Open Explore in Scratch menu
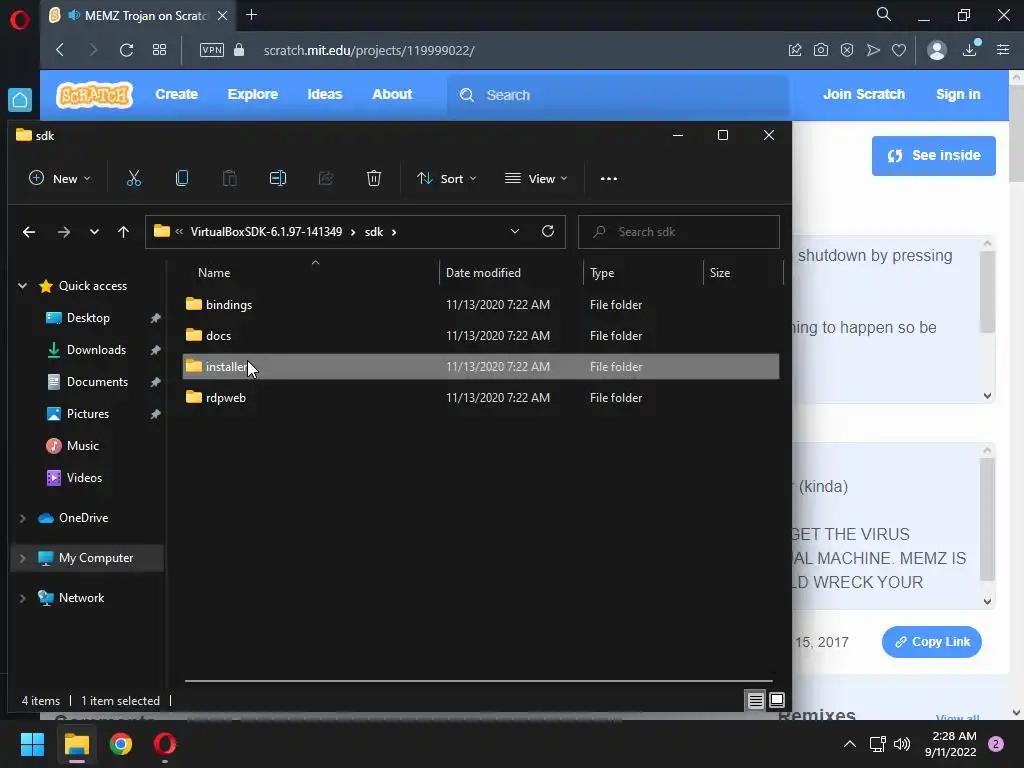 [x=253, y=94]
